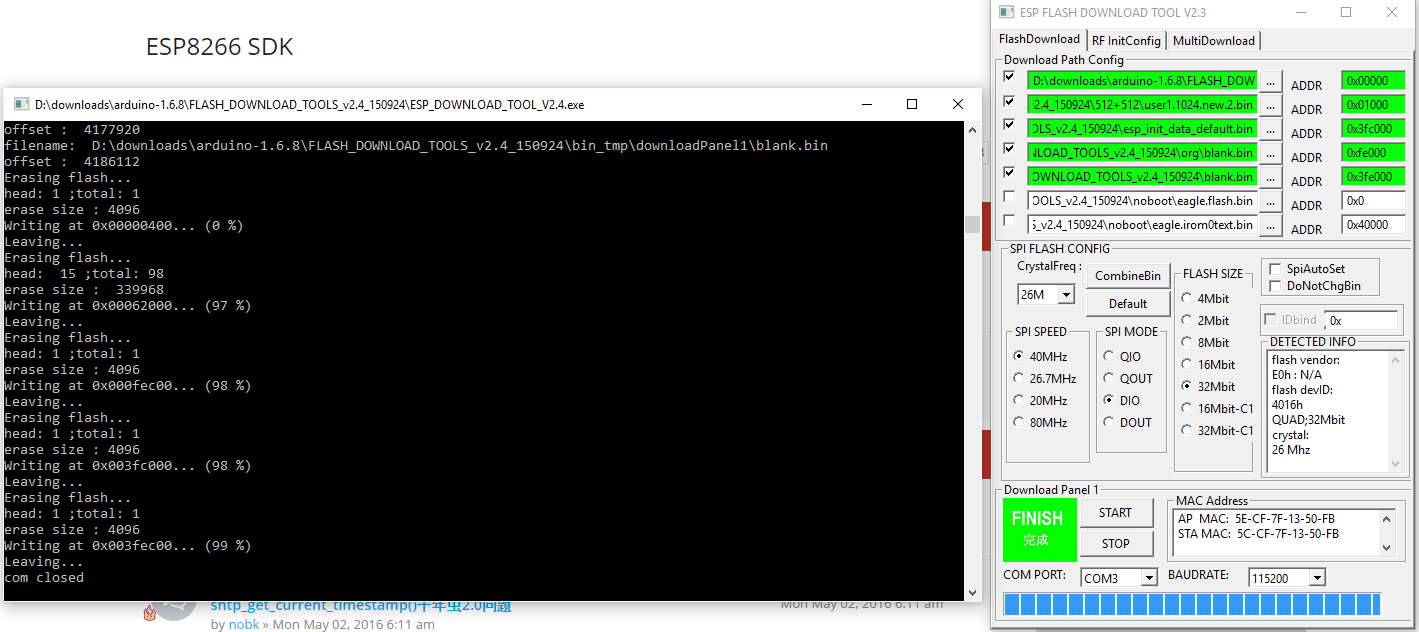Click browse button for eagle.flash.bin path

click(1270, 201)
